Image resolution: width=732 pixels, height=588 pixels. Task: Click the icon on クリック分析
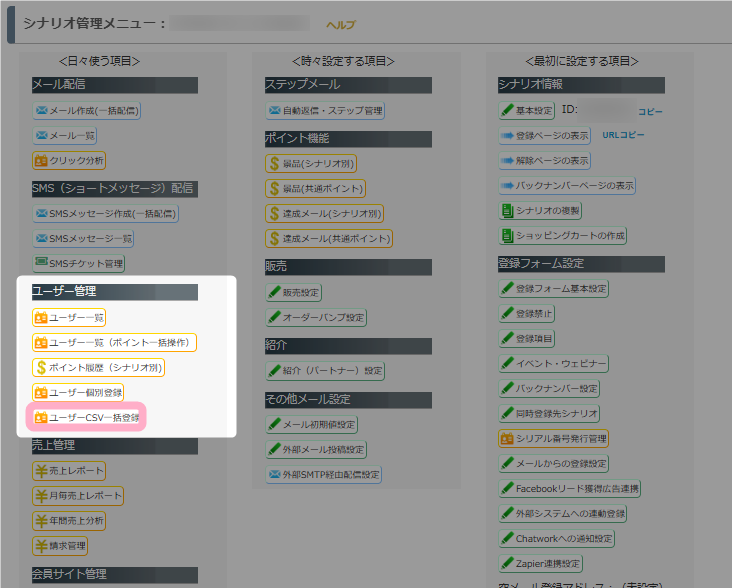tap(41, 160)
